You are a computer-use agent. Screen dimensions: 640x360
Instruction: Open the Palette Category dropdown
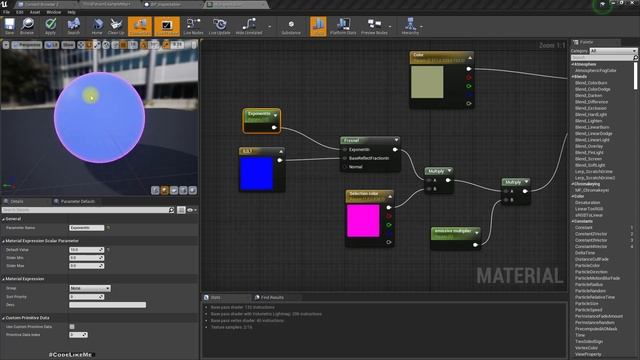click(x=613, y=51)
